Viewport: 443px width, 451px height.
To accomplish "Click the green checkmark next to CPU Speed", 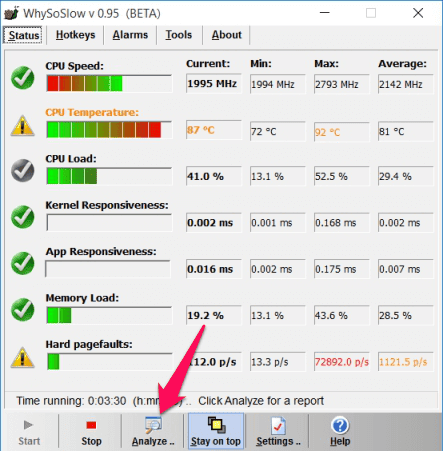I will (x=22, y=78).
